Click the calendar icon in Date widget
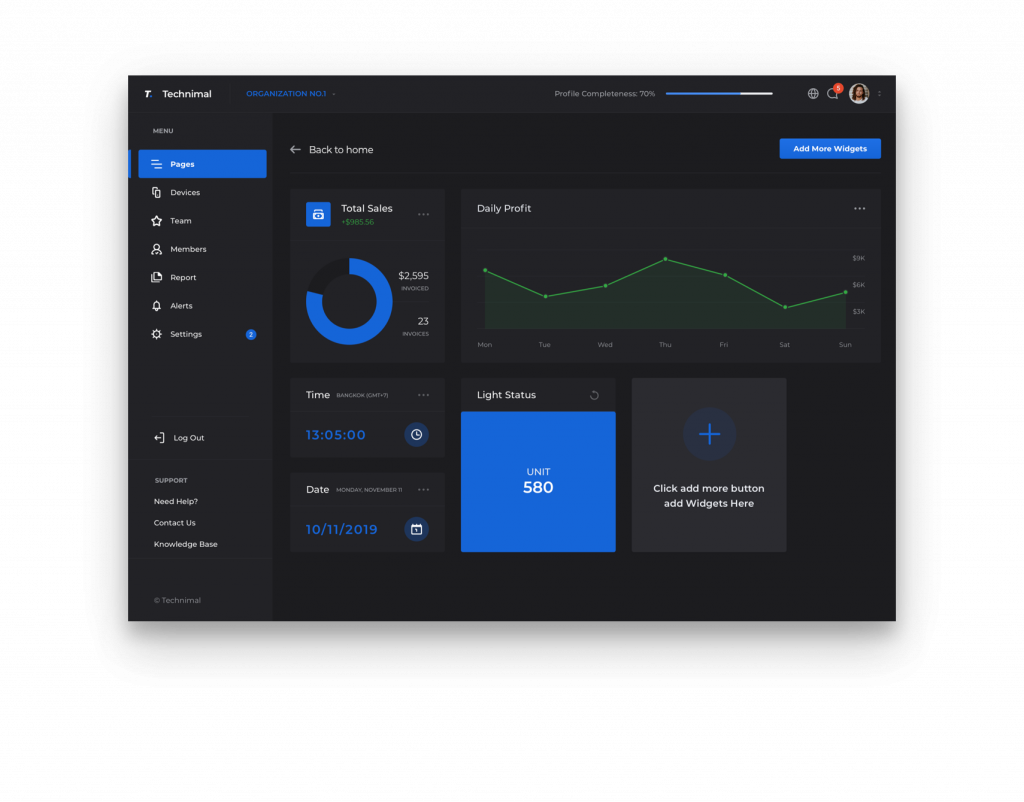This screenshot has height=802, width=1024. (417, 529)
